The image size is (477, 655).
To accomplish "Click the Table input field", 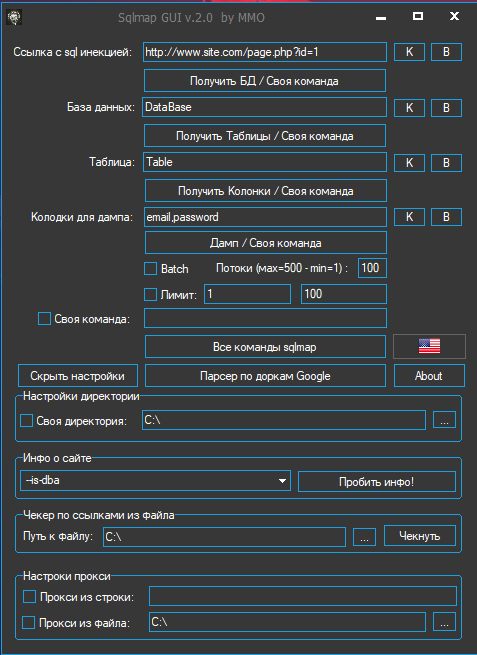I will (x=265, y=162).
